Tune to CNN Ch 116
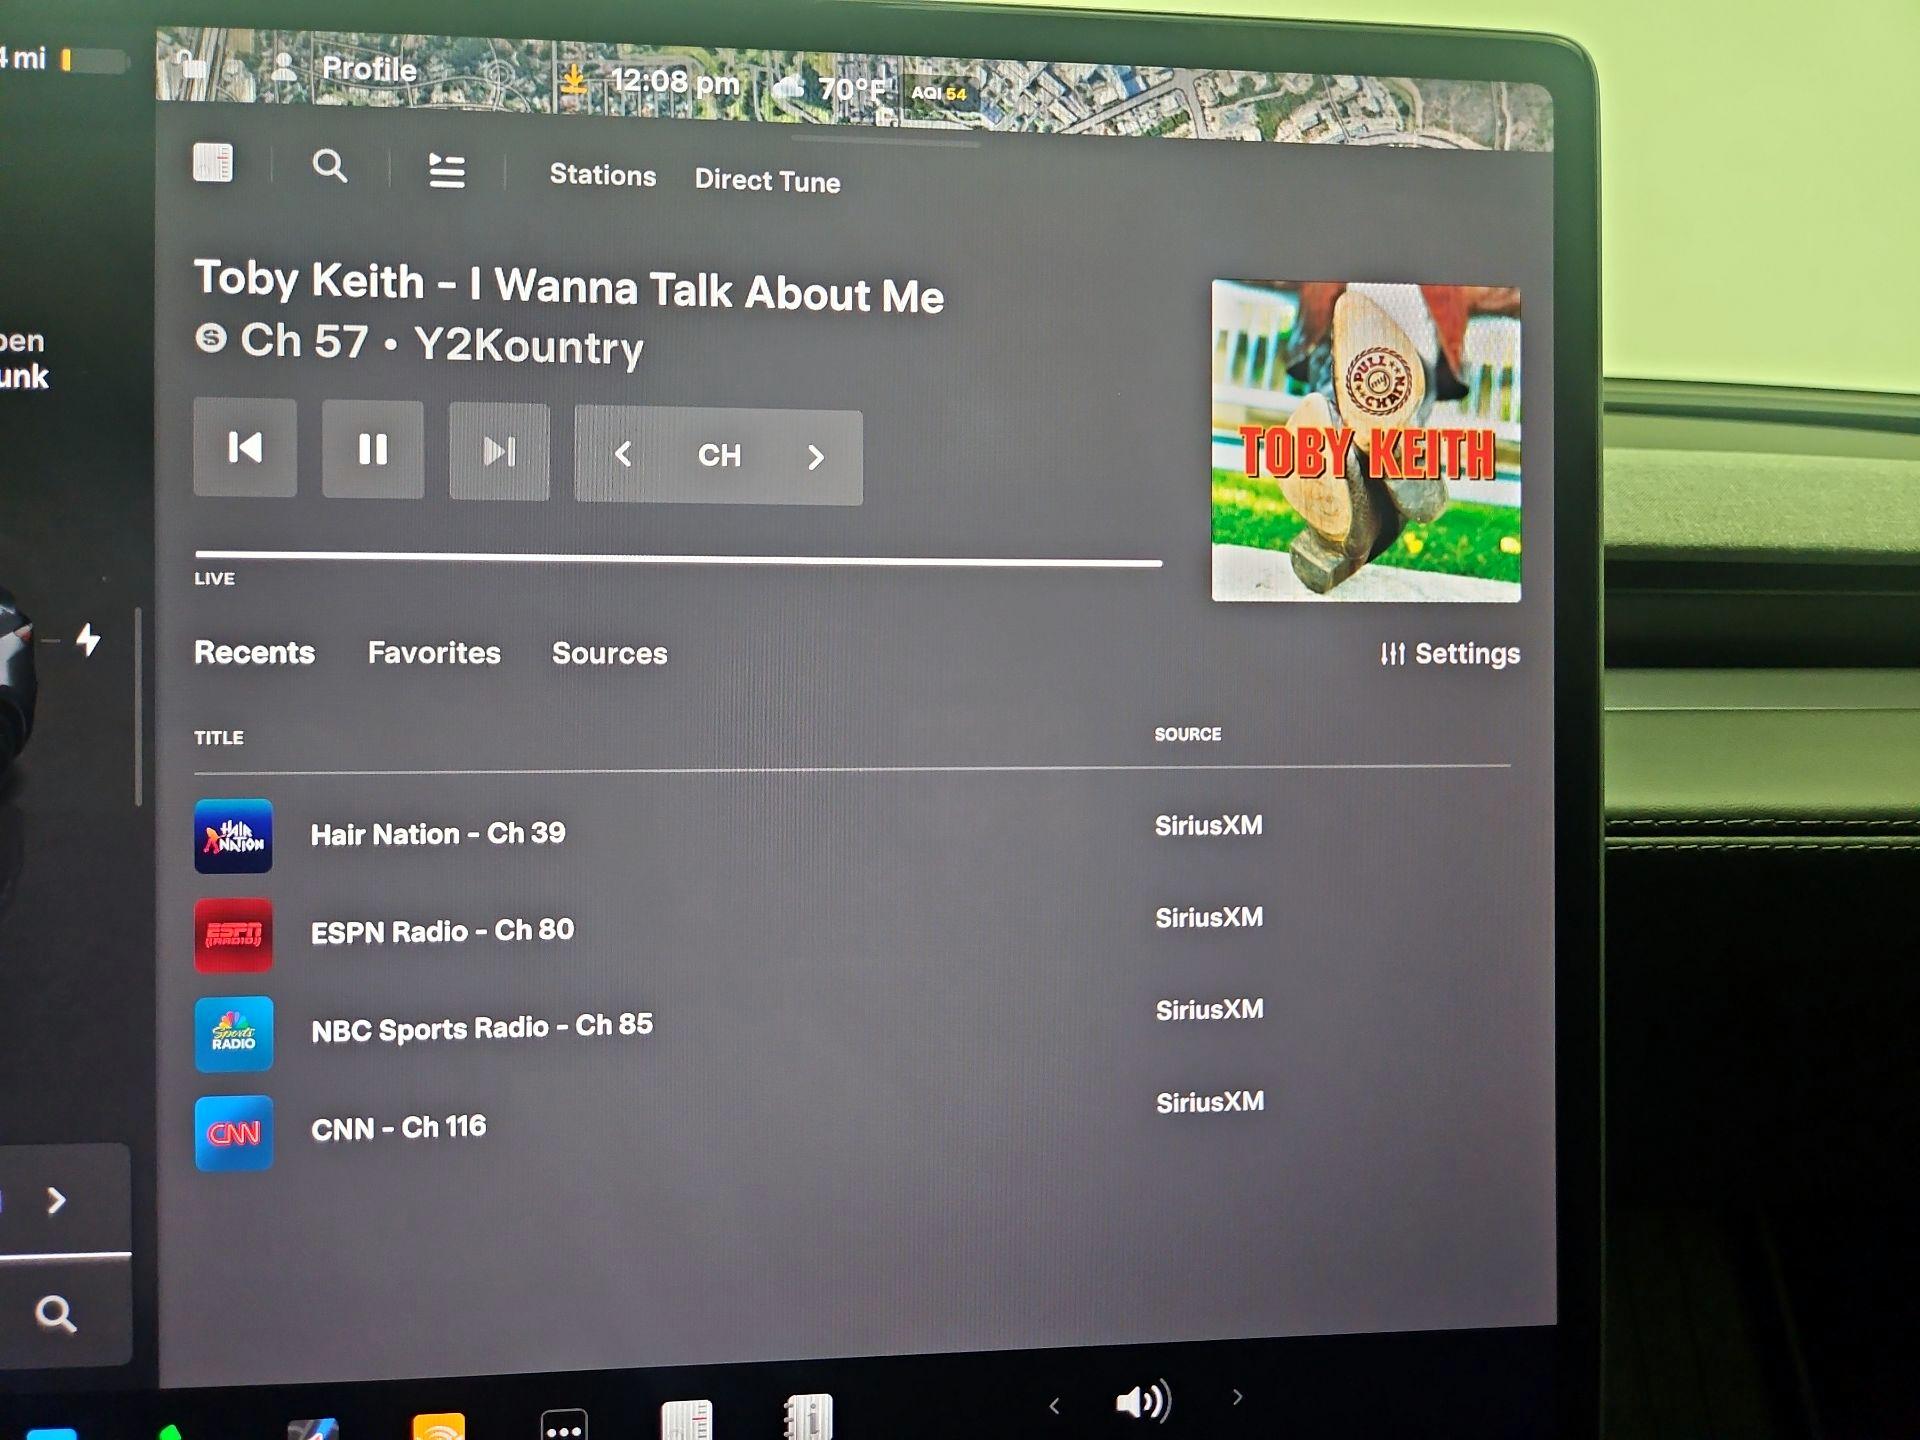This screenshot has width=1920, height=1440. tap(398, 1128)
